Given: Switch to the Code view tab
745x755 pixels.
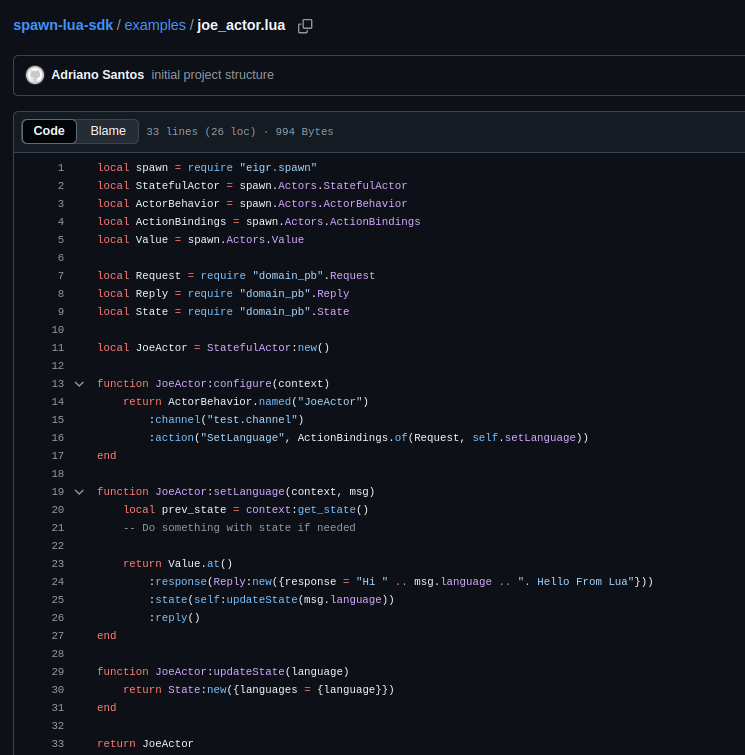Looking at the screenshot, I should coord(49,131).
